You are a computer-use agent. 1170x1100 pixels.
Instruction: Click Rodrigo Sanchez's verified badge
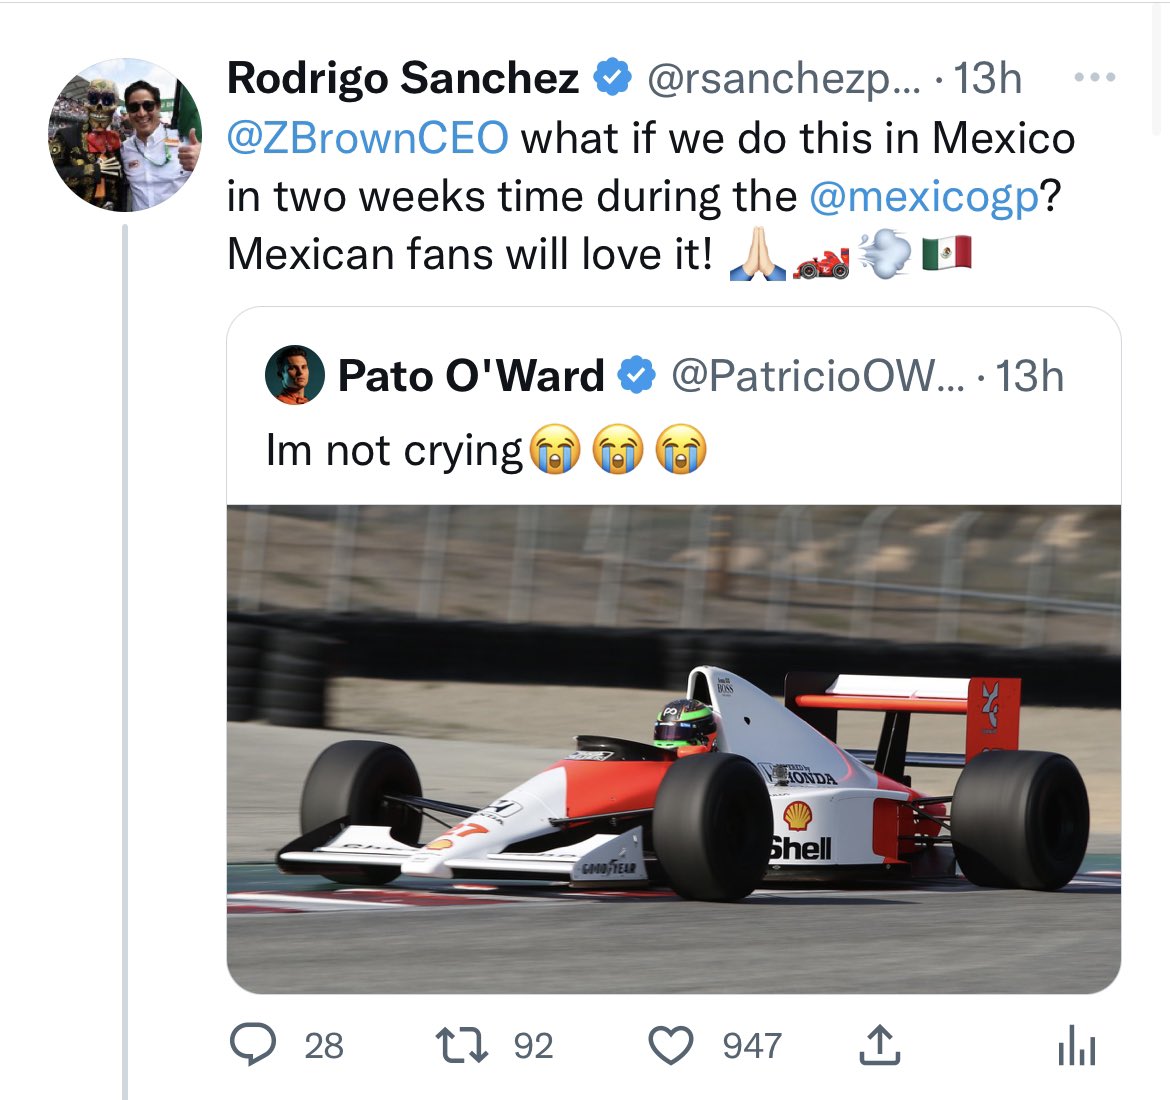[x=612, y=78]
